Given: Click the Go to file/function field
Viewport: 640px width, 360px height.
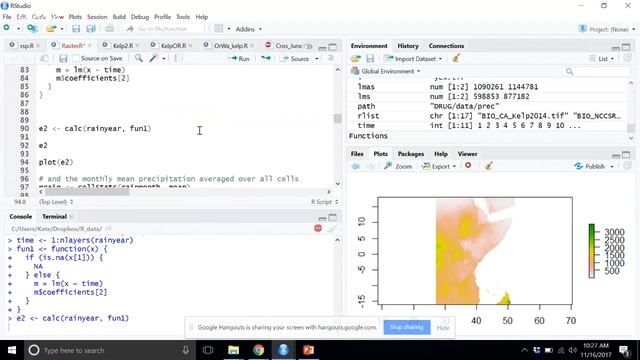Looking at the screenshot, I should pyautogui.click(x=164, y=29).
